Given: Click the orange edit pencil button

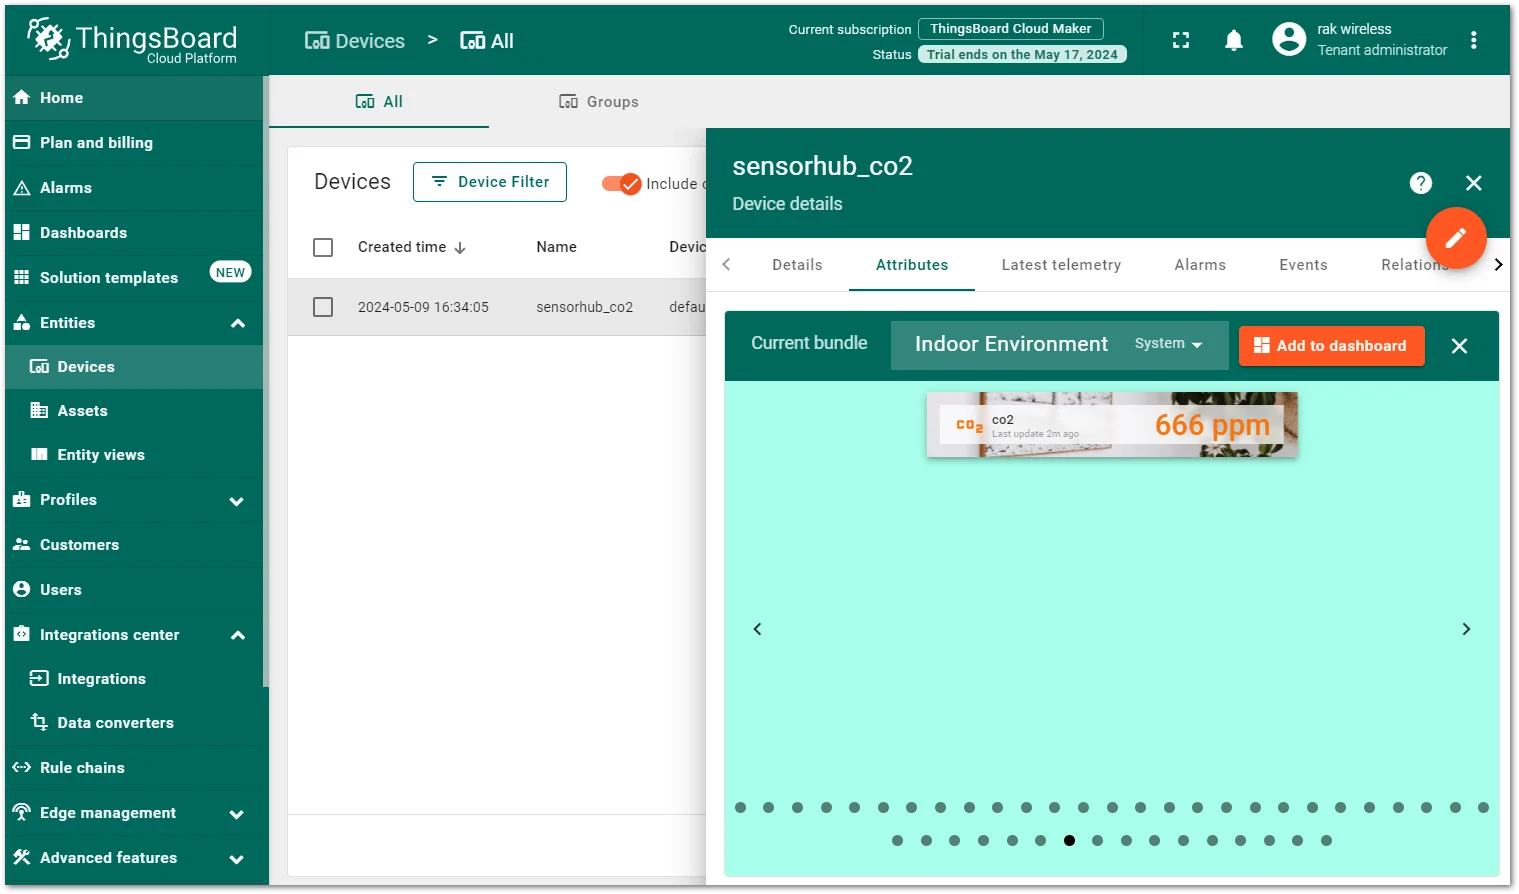Looking at the screenshot, I should [1455, 238].
